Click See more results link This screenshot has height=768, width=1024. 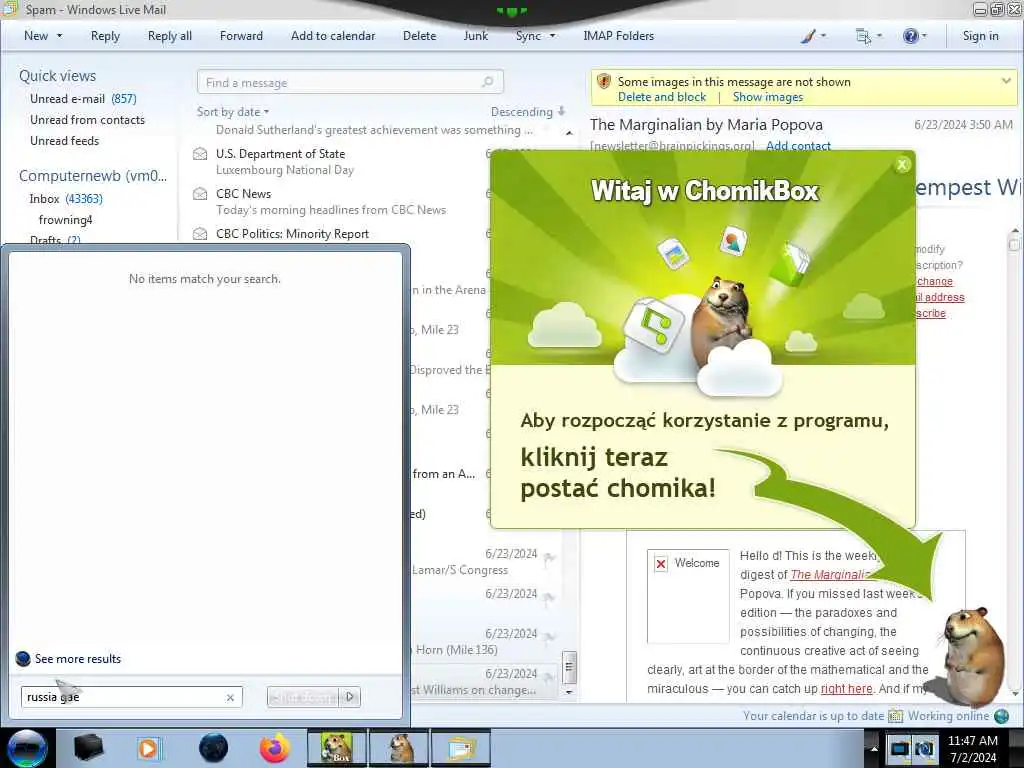(x=78, y=658)
